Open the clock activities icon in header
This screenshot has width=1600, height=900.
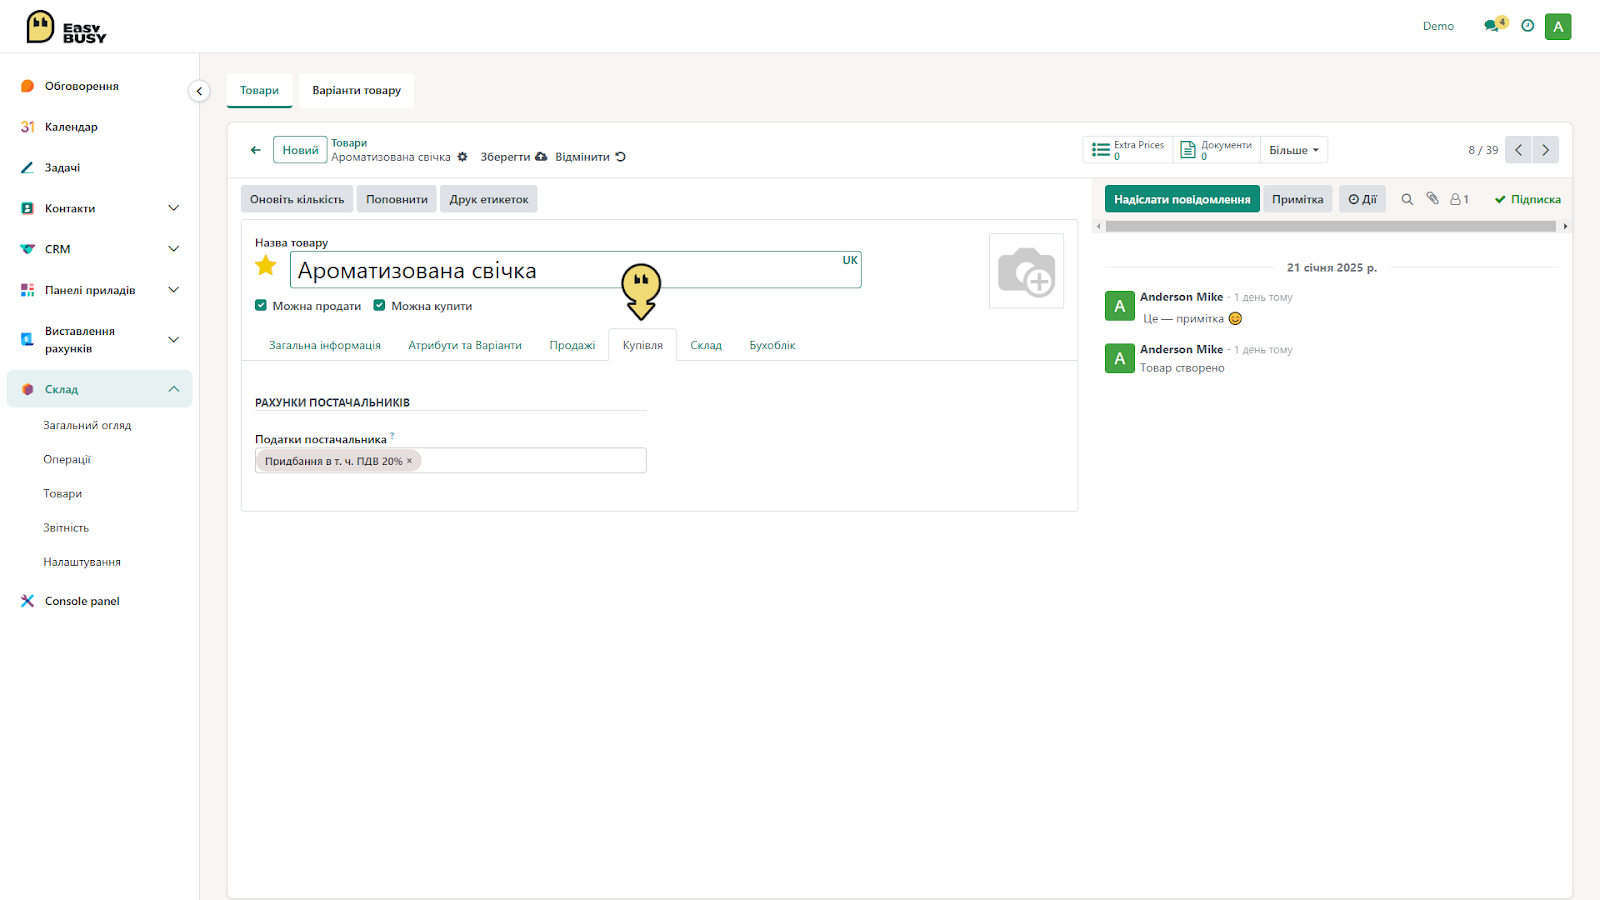[x=1527, y=26]
